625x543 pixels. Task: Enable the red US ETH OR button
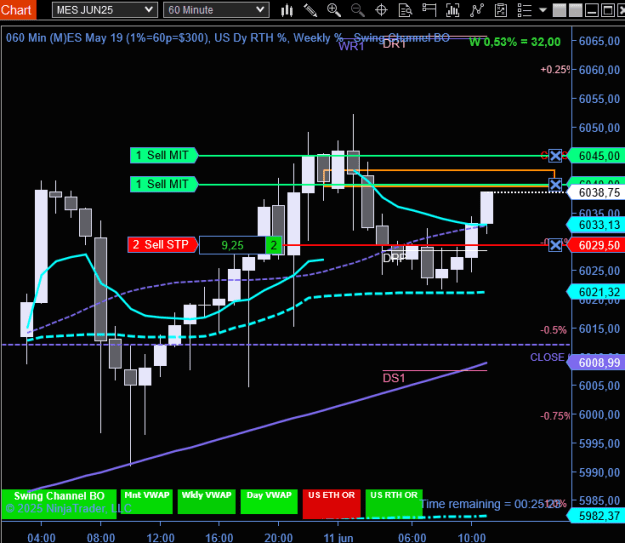click(x=332, y=503)
